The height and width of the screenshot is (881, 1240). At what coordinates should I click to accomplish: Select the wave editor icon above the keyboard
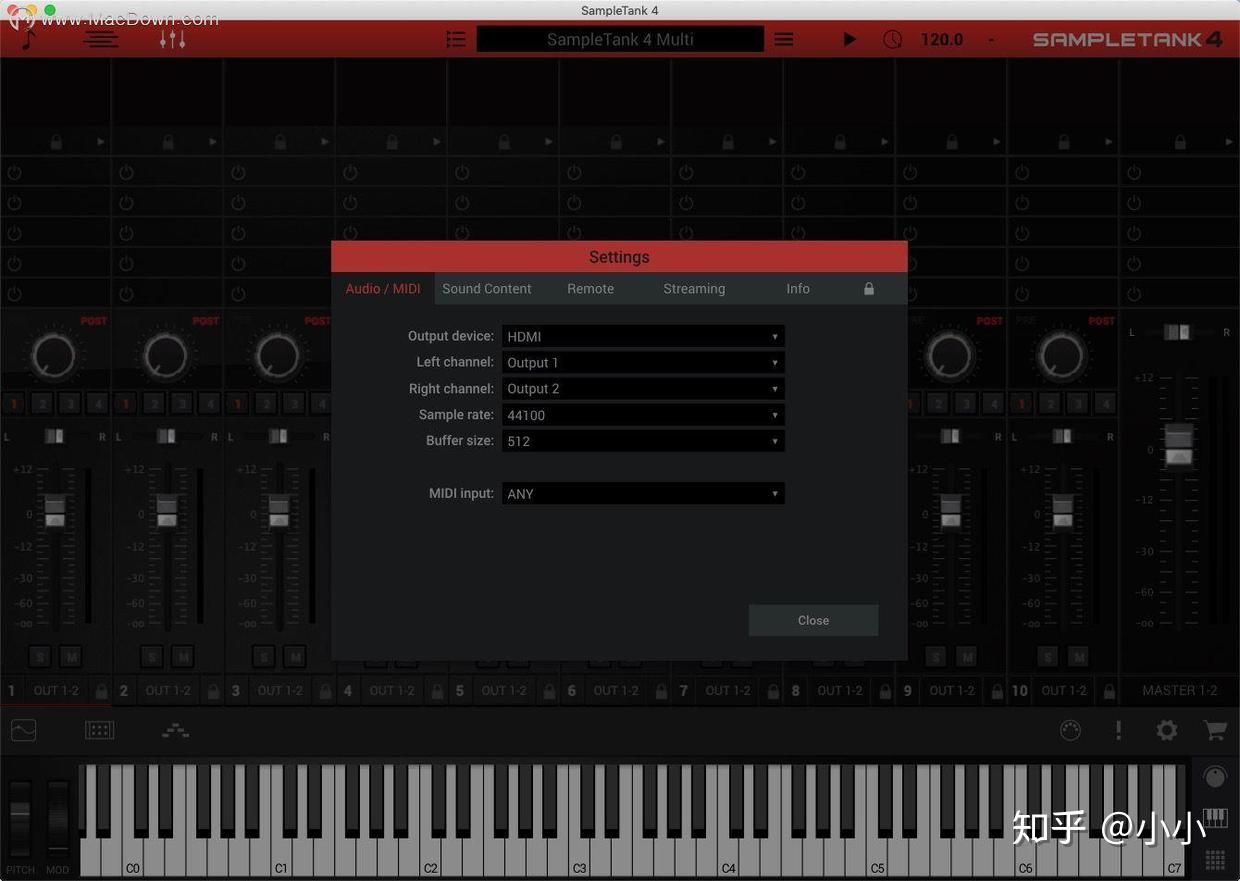22,730
